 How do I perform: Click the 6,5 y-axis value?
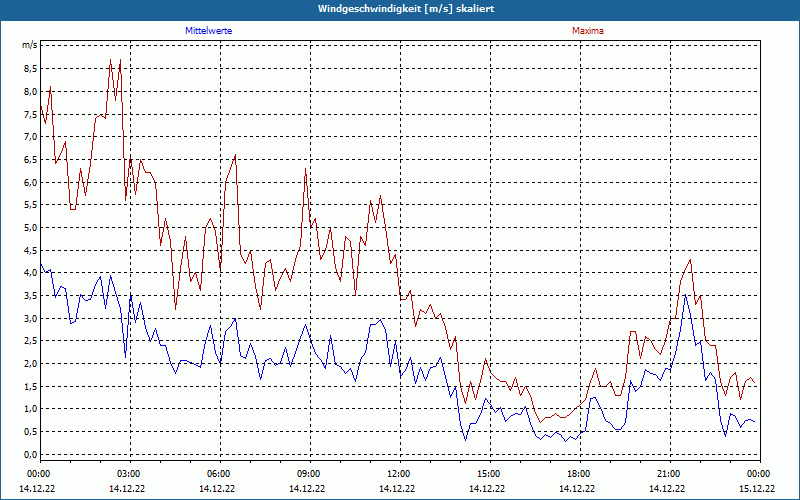click(x=31, y=160)
